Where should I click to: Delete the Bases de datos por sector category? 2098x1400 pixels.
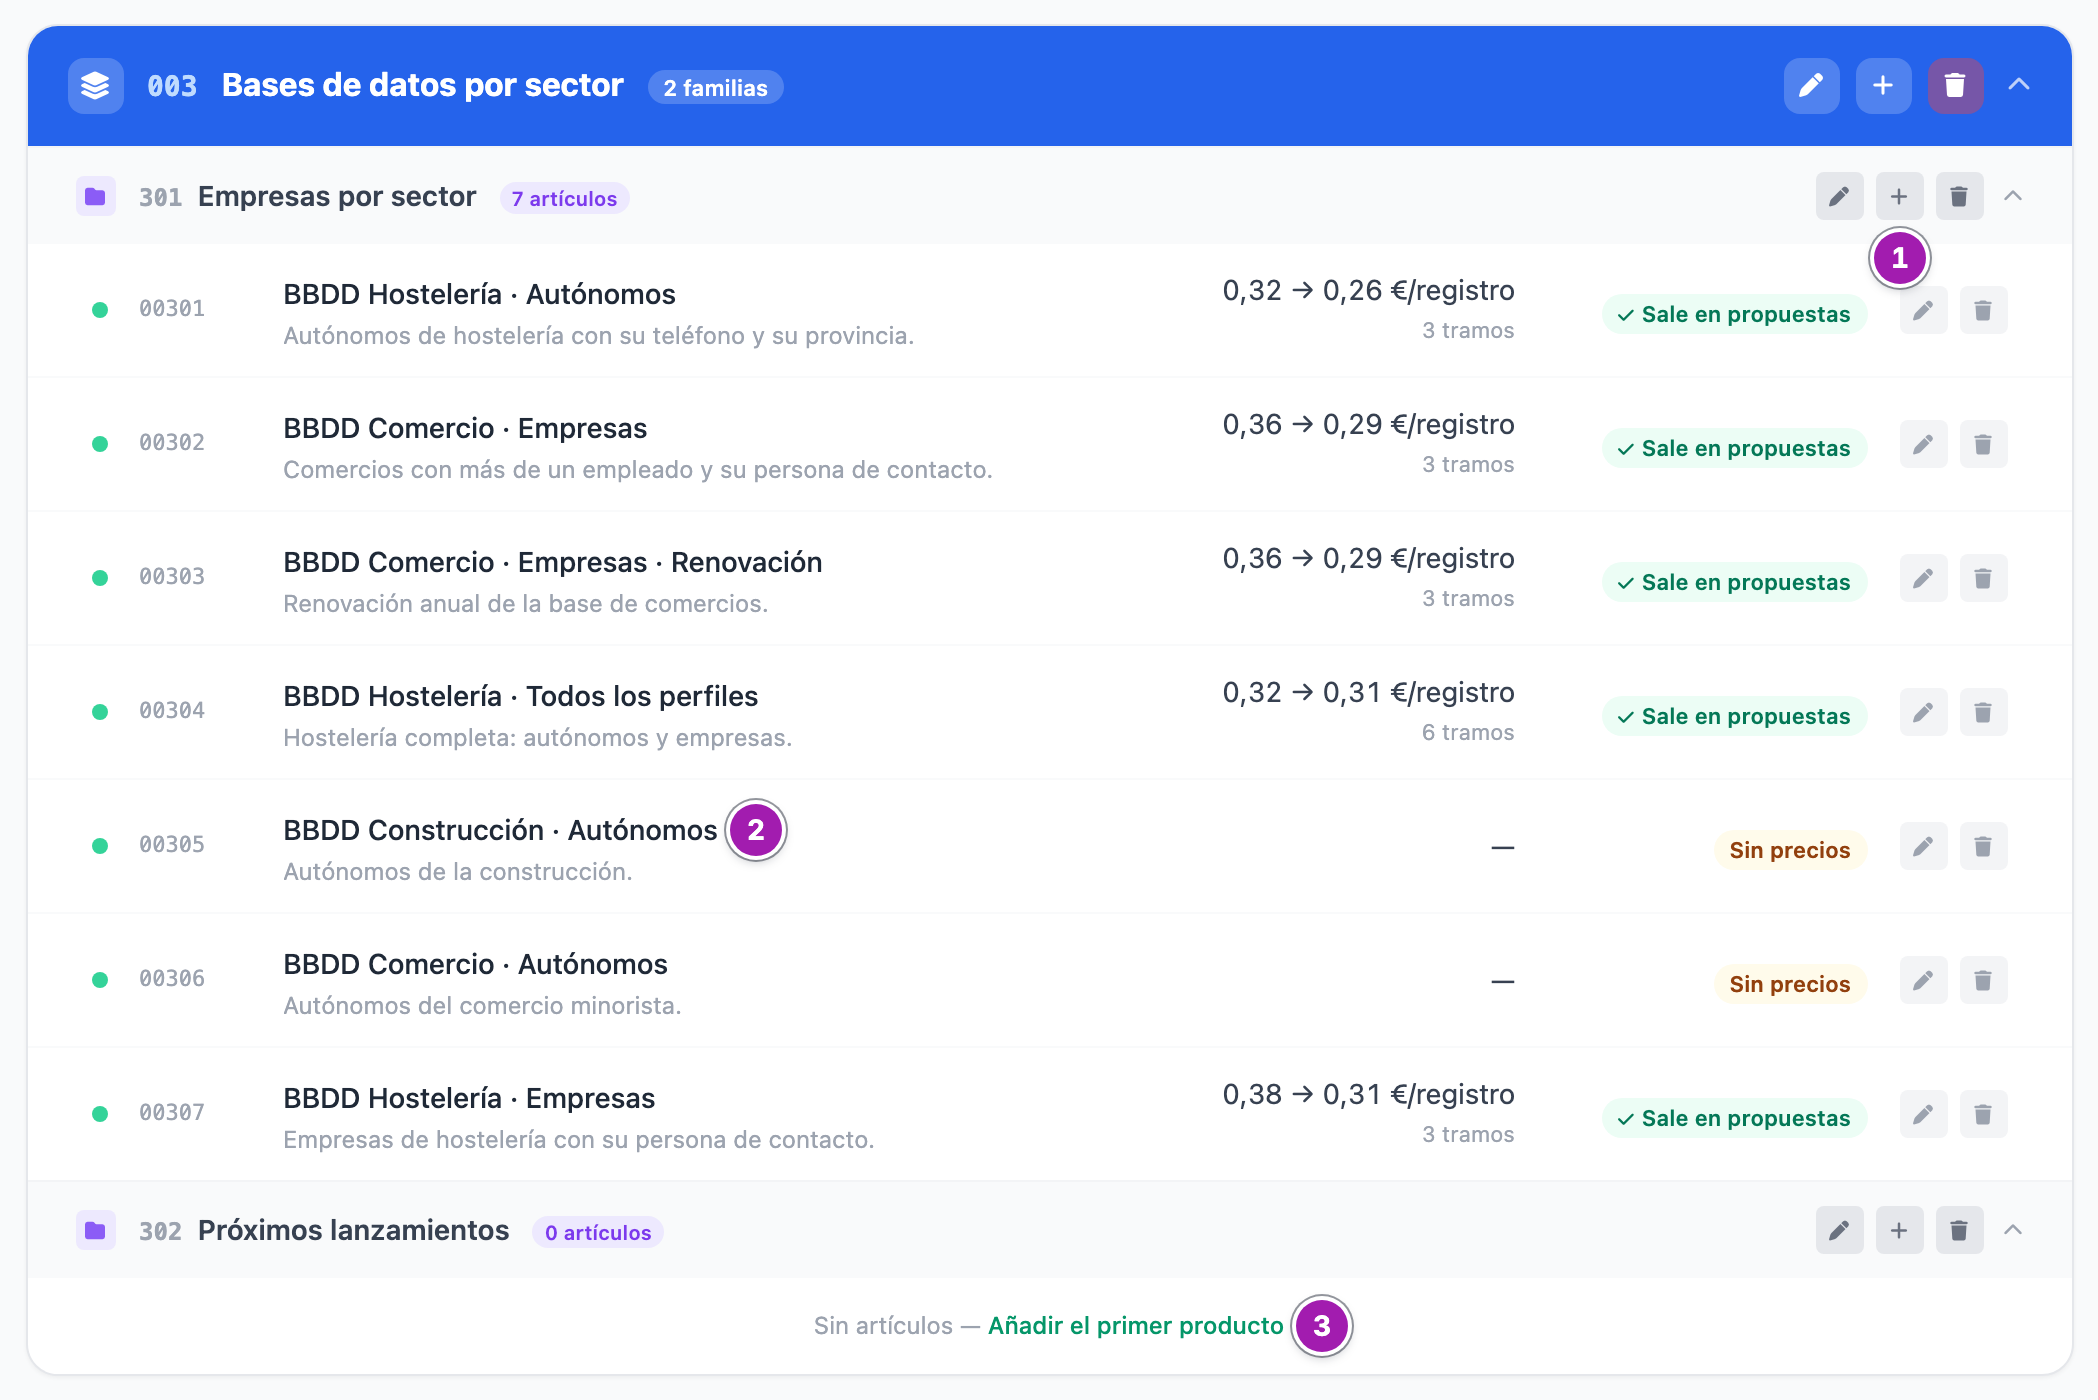point(1955,86)
